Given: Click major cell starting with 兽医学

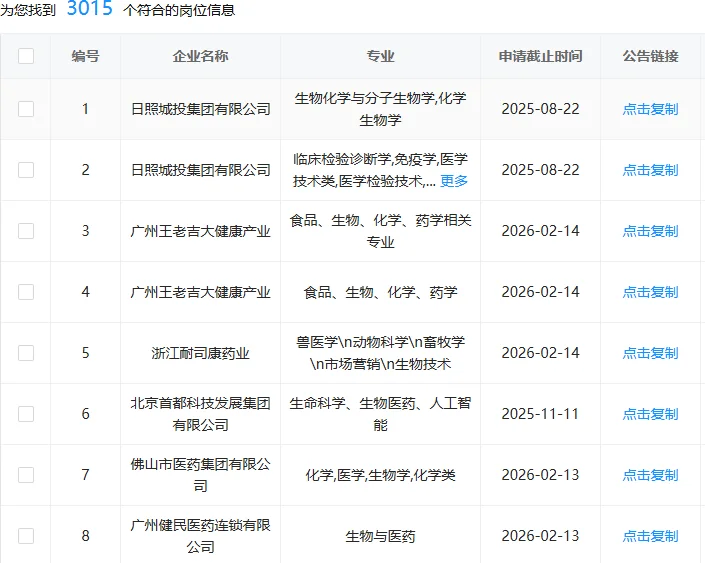Looking at the screenshot, I should coord(380,353).
